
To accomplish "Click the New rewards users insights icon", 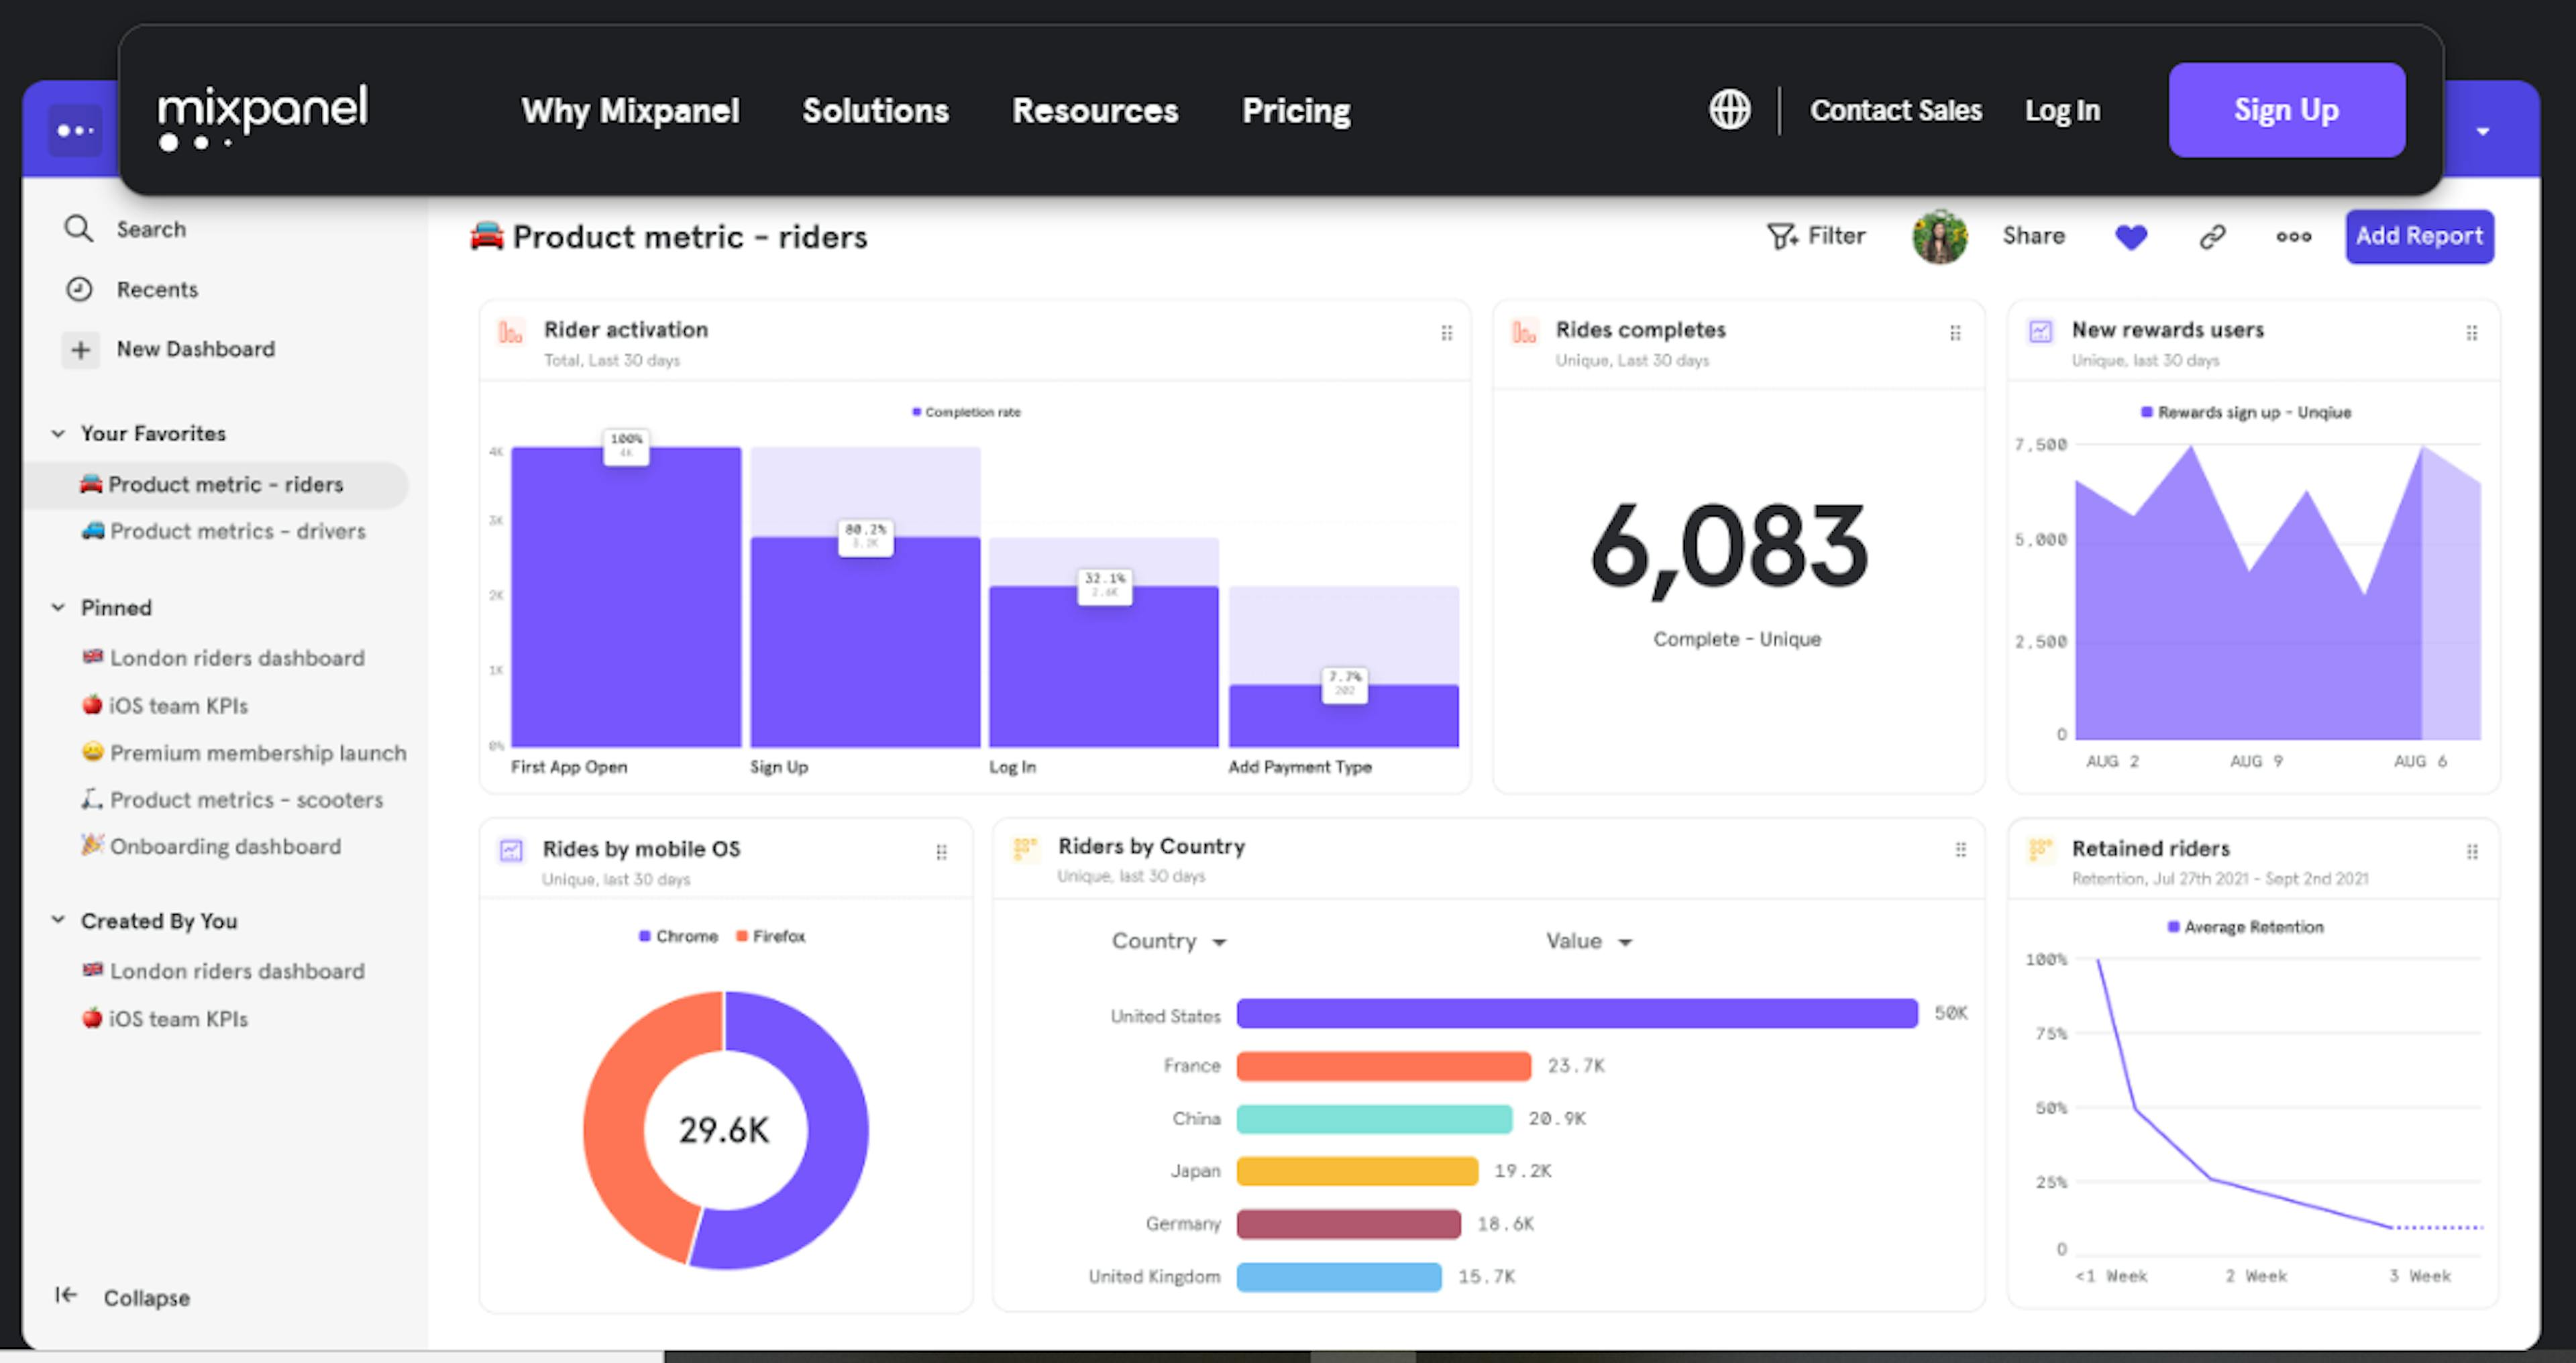I will (2040, 331).
